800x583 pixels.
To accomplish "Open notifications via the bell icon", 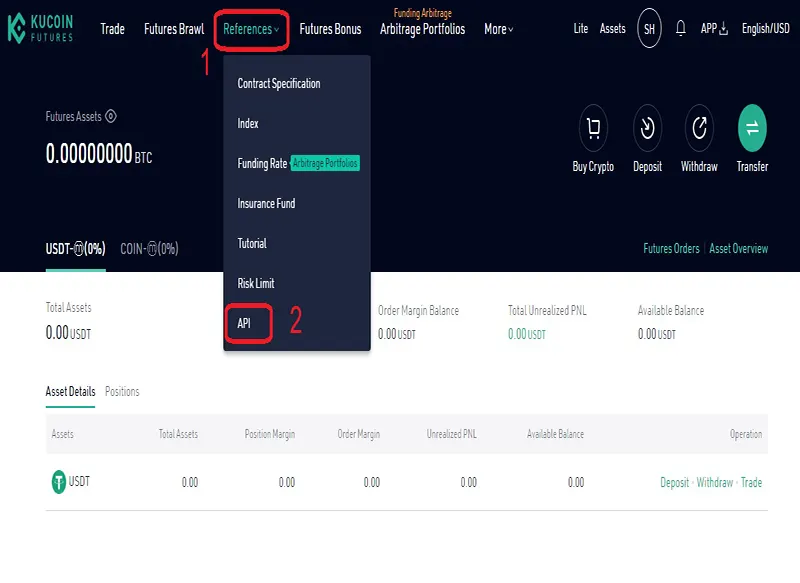I will pos(681,29).
